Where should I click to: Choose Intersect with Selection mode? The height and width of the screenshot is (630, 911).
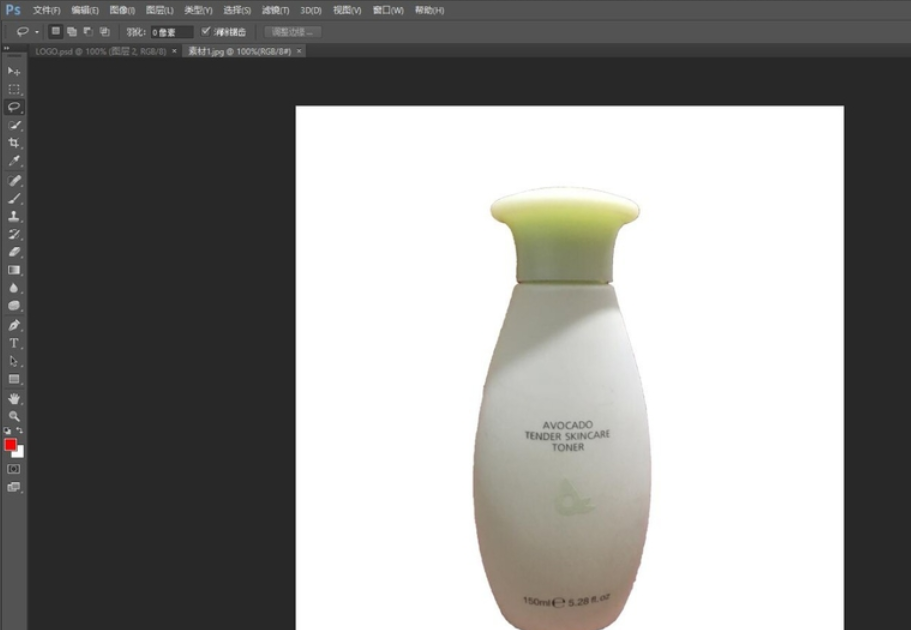click(x=105, y=31)
